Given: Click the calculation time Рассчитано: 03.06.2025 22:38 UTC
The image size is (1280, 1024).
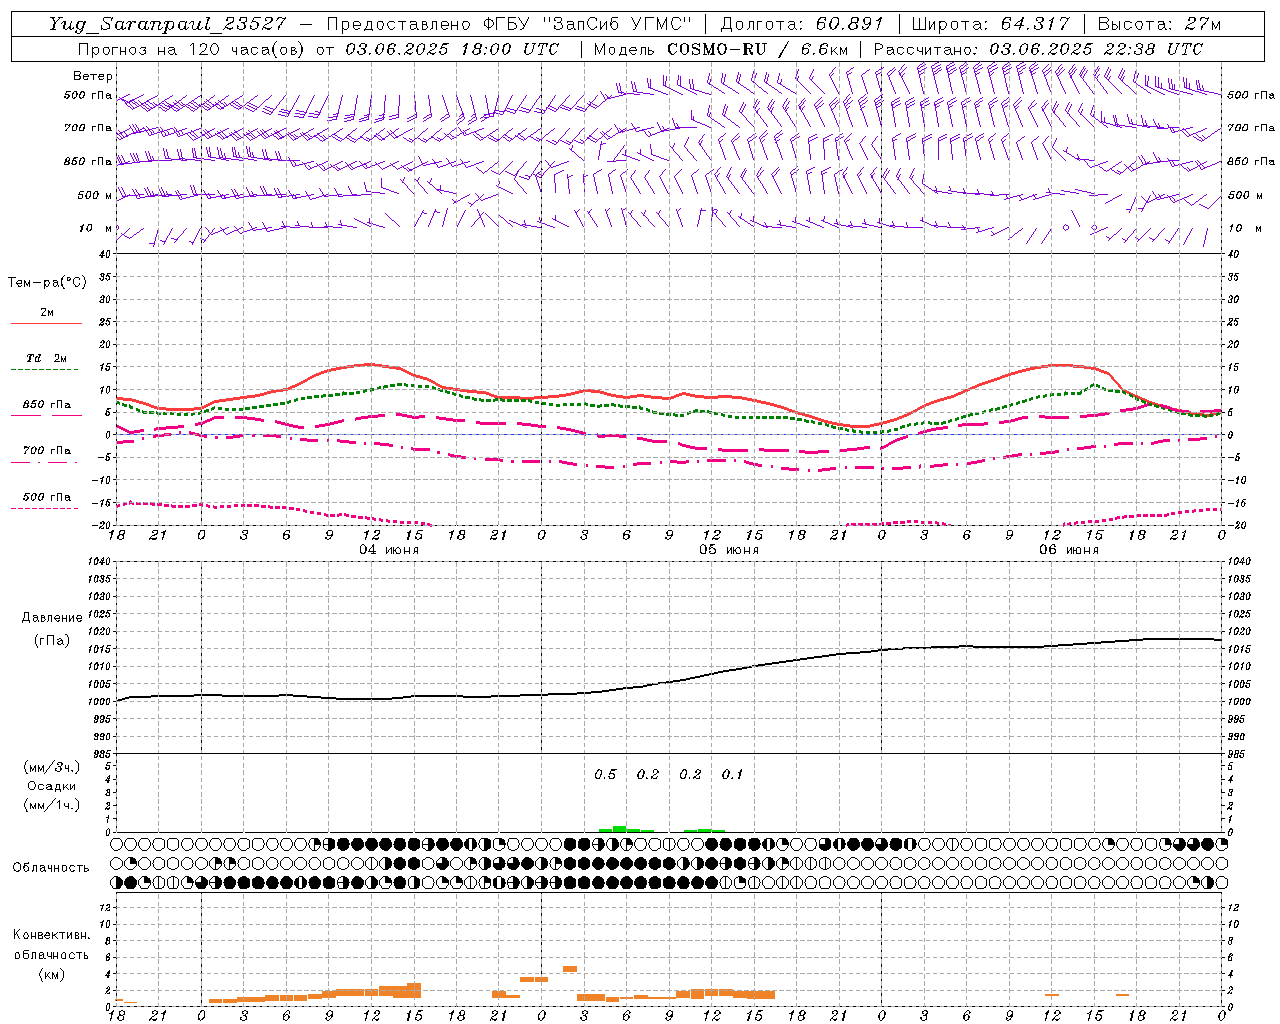Looking at the screenshot, I should (x=1038, y=49).
